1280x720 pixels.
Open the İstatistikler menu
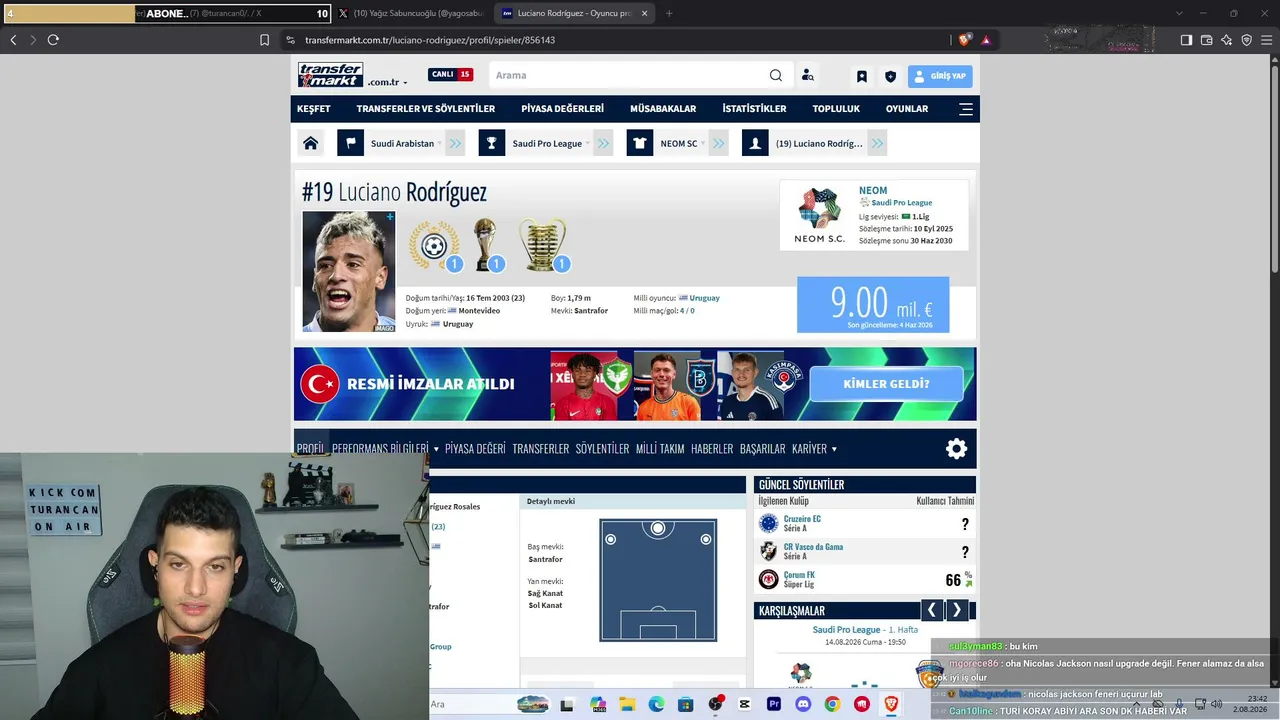coord(754,109)
